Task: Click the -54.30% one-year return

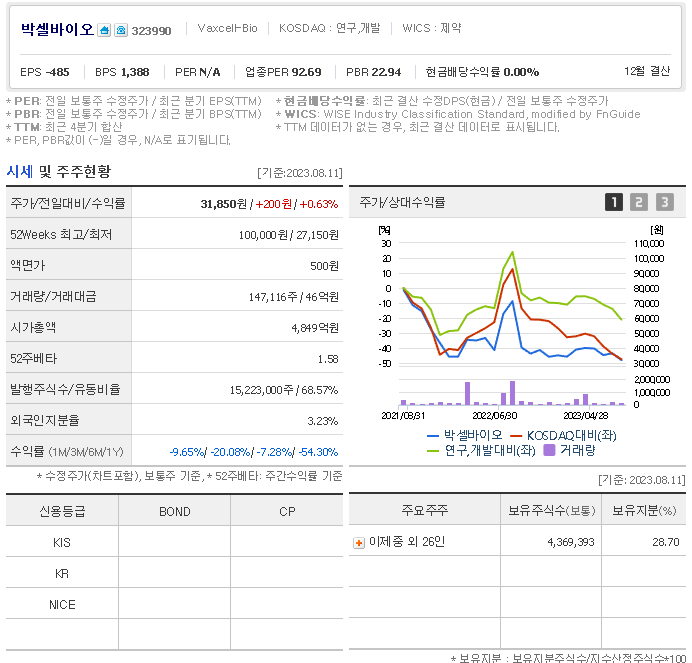Action: click(x=318, y=452)
